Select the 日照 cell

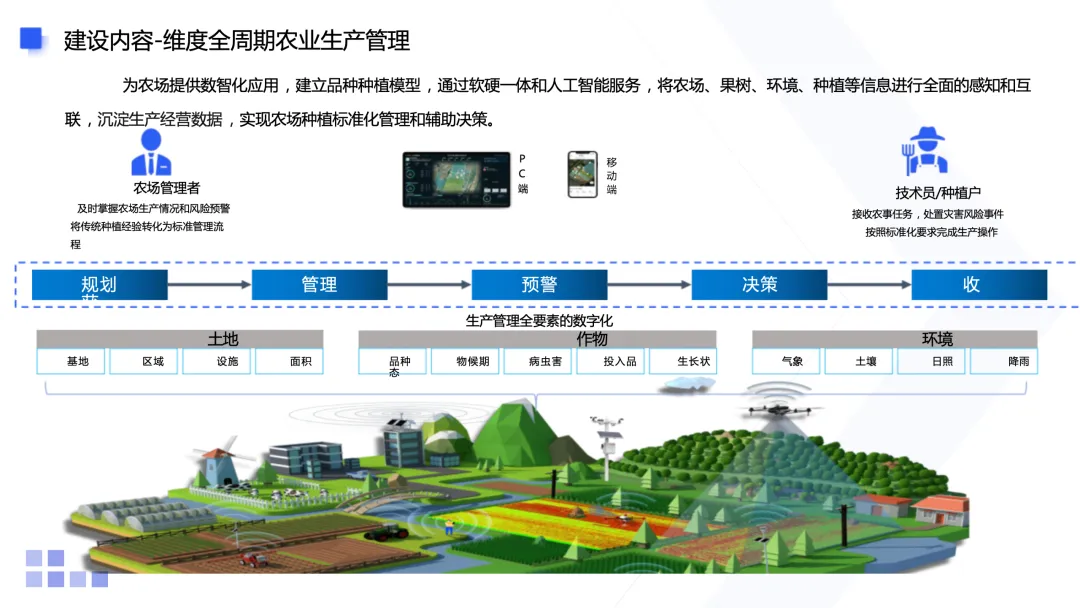tap(931, 361)
